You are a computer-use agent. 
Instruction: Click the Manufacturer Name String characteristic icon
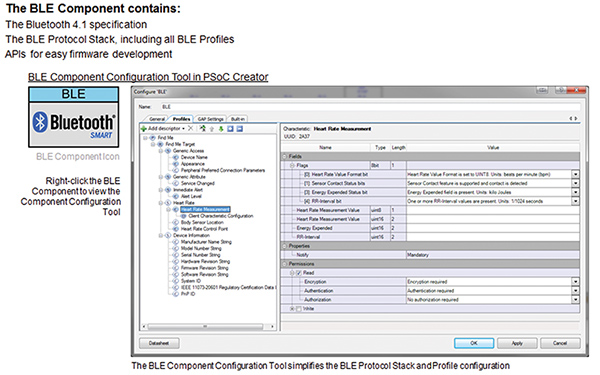(176, 242)
